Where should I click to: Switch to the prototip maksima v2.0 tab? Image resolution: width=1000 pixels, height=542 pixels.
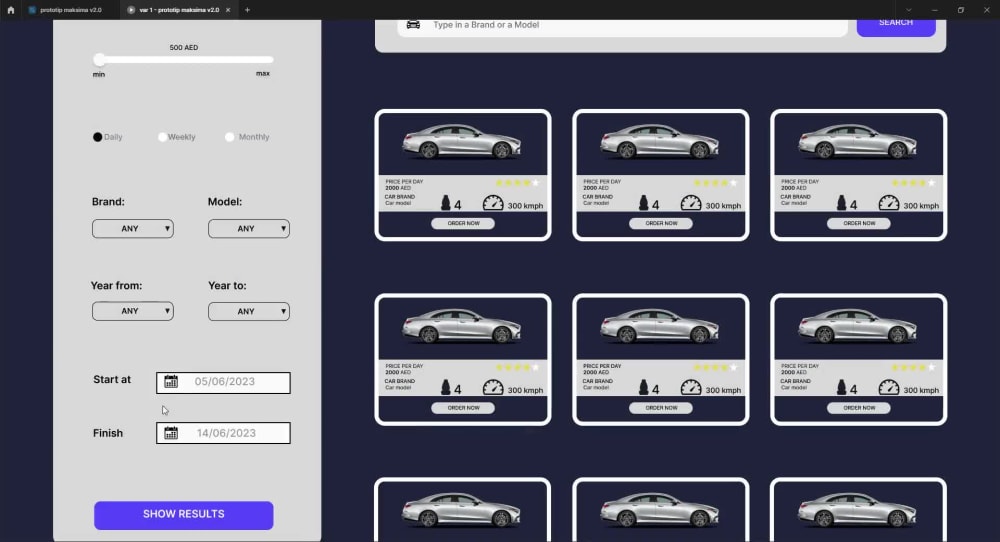click(x=64, y=10)
